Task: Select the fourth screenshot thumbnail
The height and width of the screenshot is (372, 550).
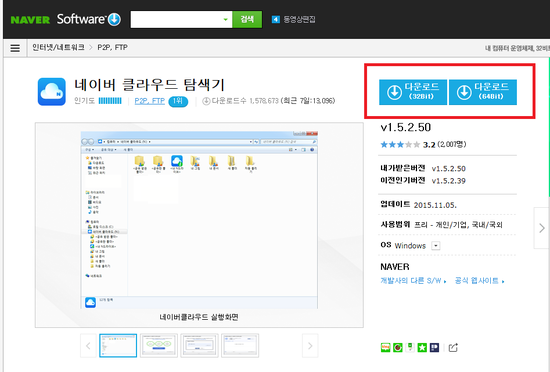Action: 240,346
